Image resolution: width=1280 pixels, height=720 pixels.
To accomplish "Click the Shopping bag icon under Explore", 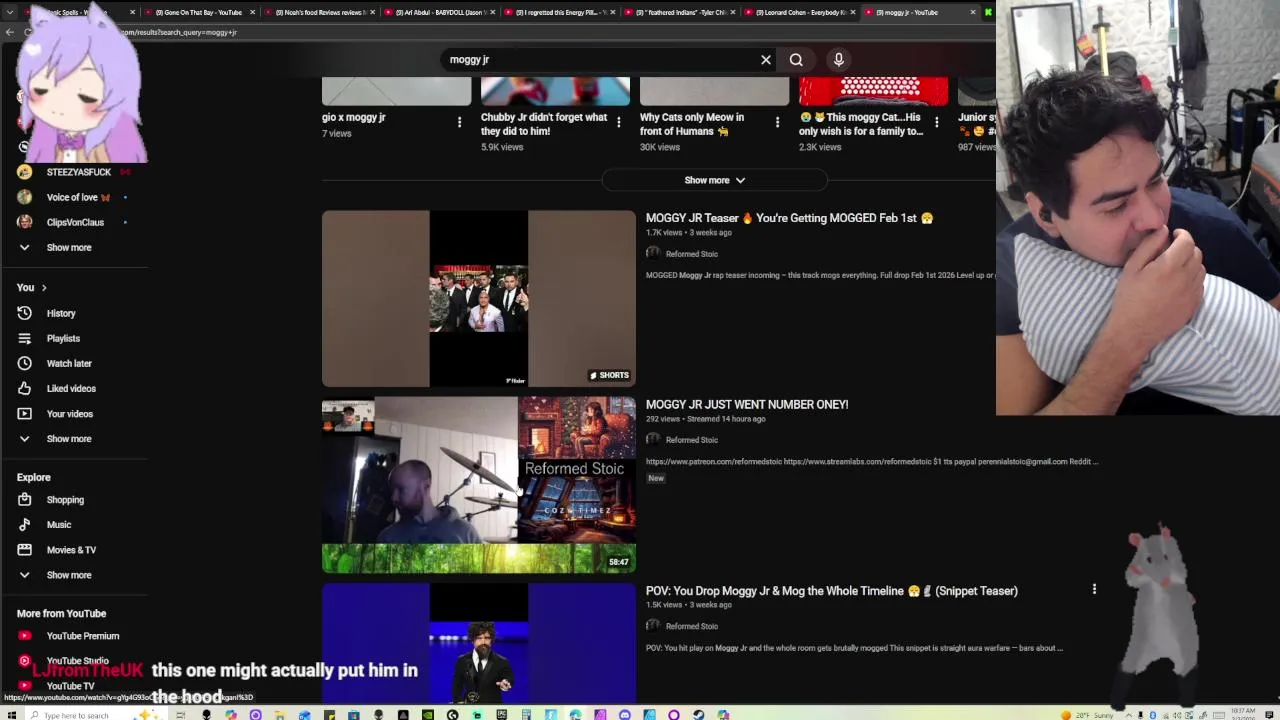I will click(25, 499).
